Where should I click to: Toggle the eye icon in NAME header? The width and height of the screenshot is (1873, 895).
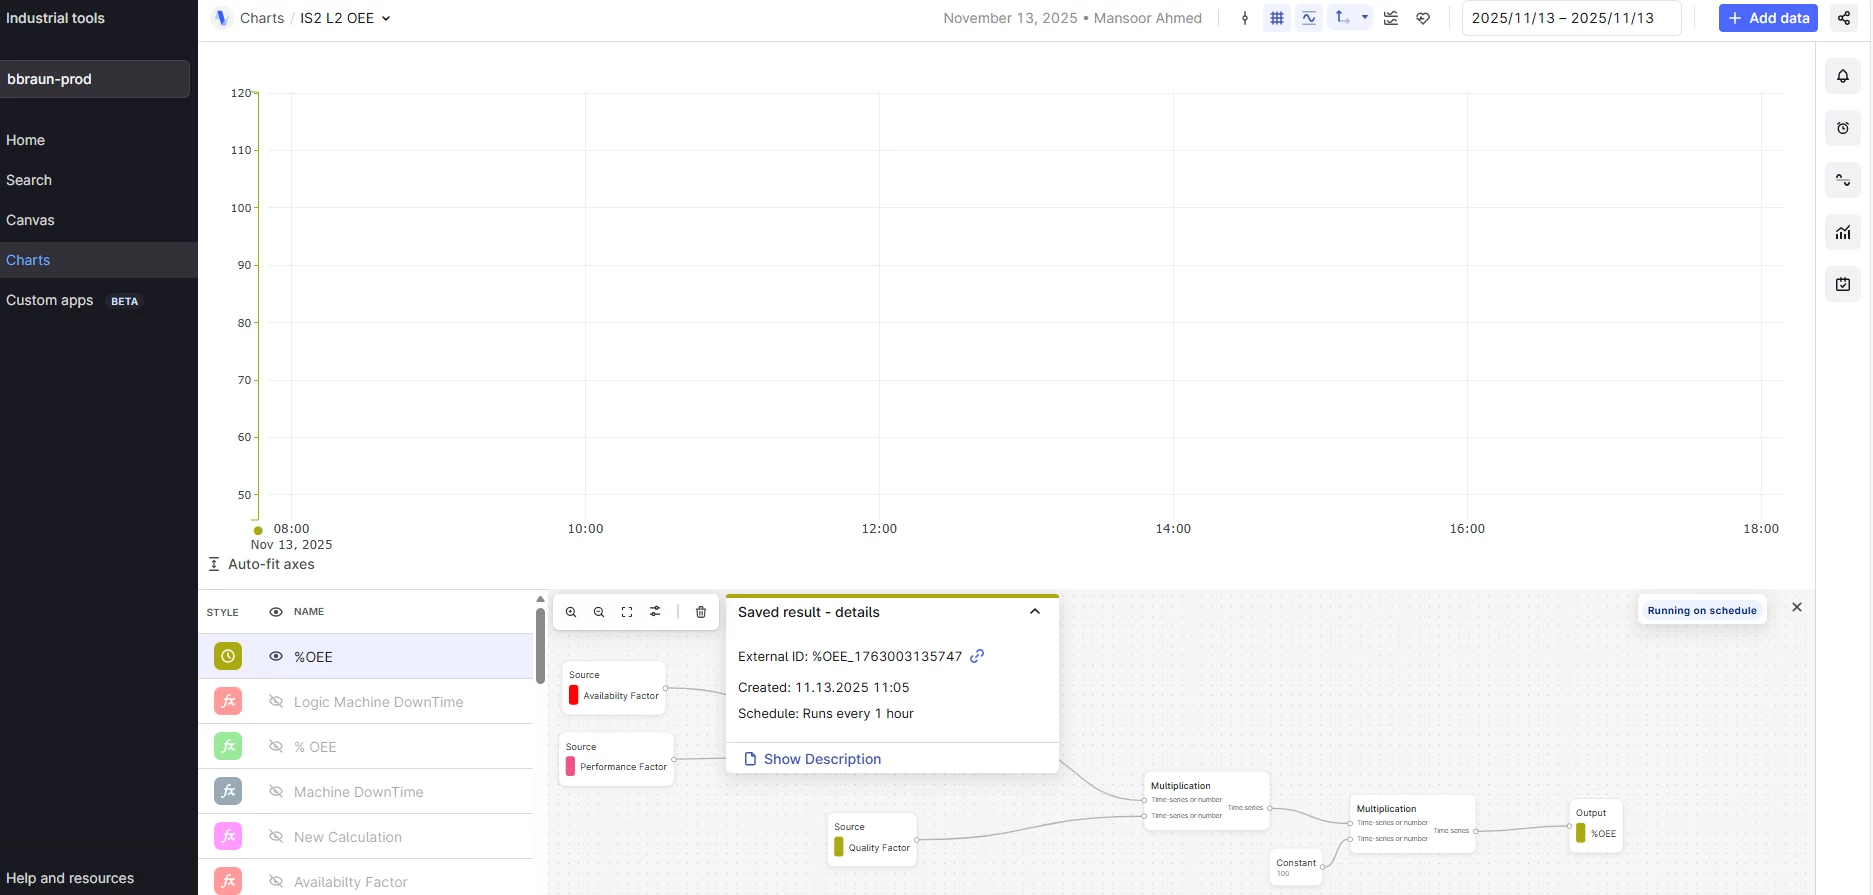coord(276,612)
